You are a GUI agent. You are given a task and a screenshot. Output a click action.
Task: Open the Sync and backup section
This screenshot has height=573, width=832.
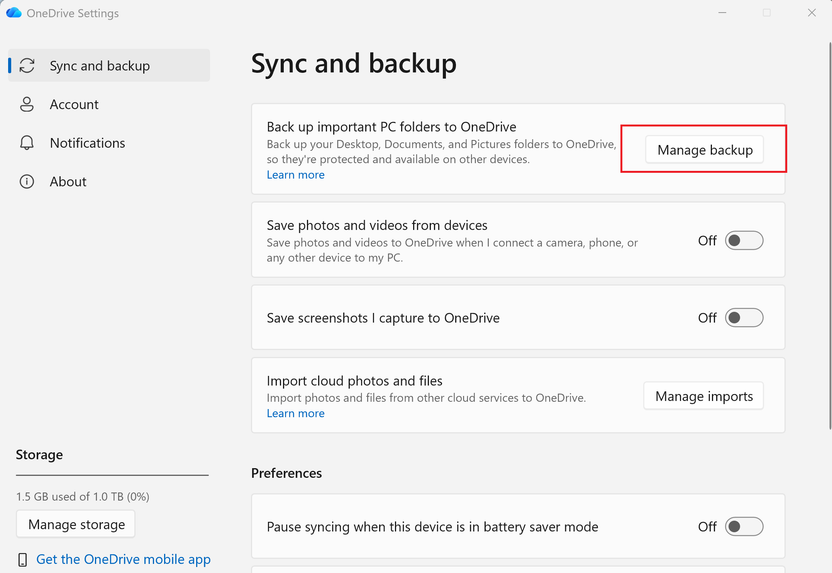click(109, 66)
